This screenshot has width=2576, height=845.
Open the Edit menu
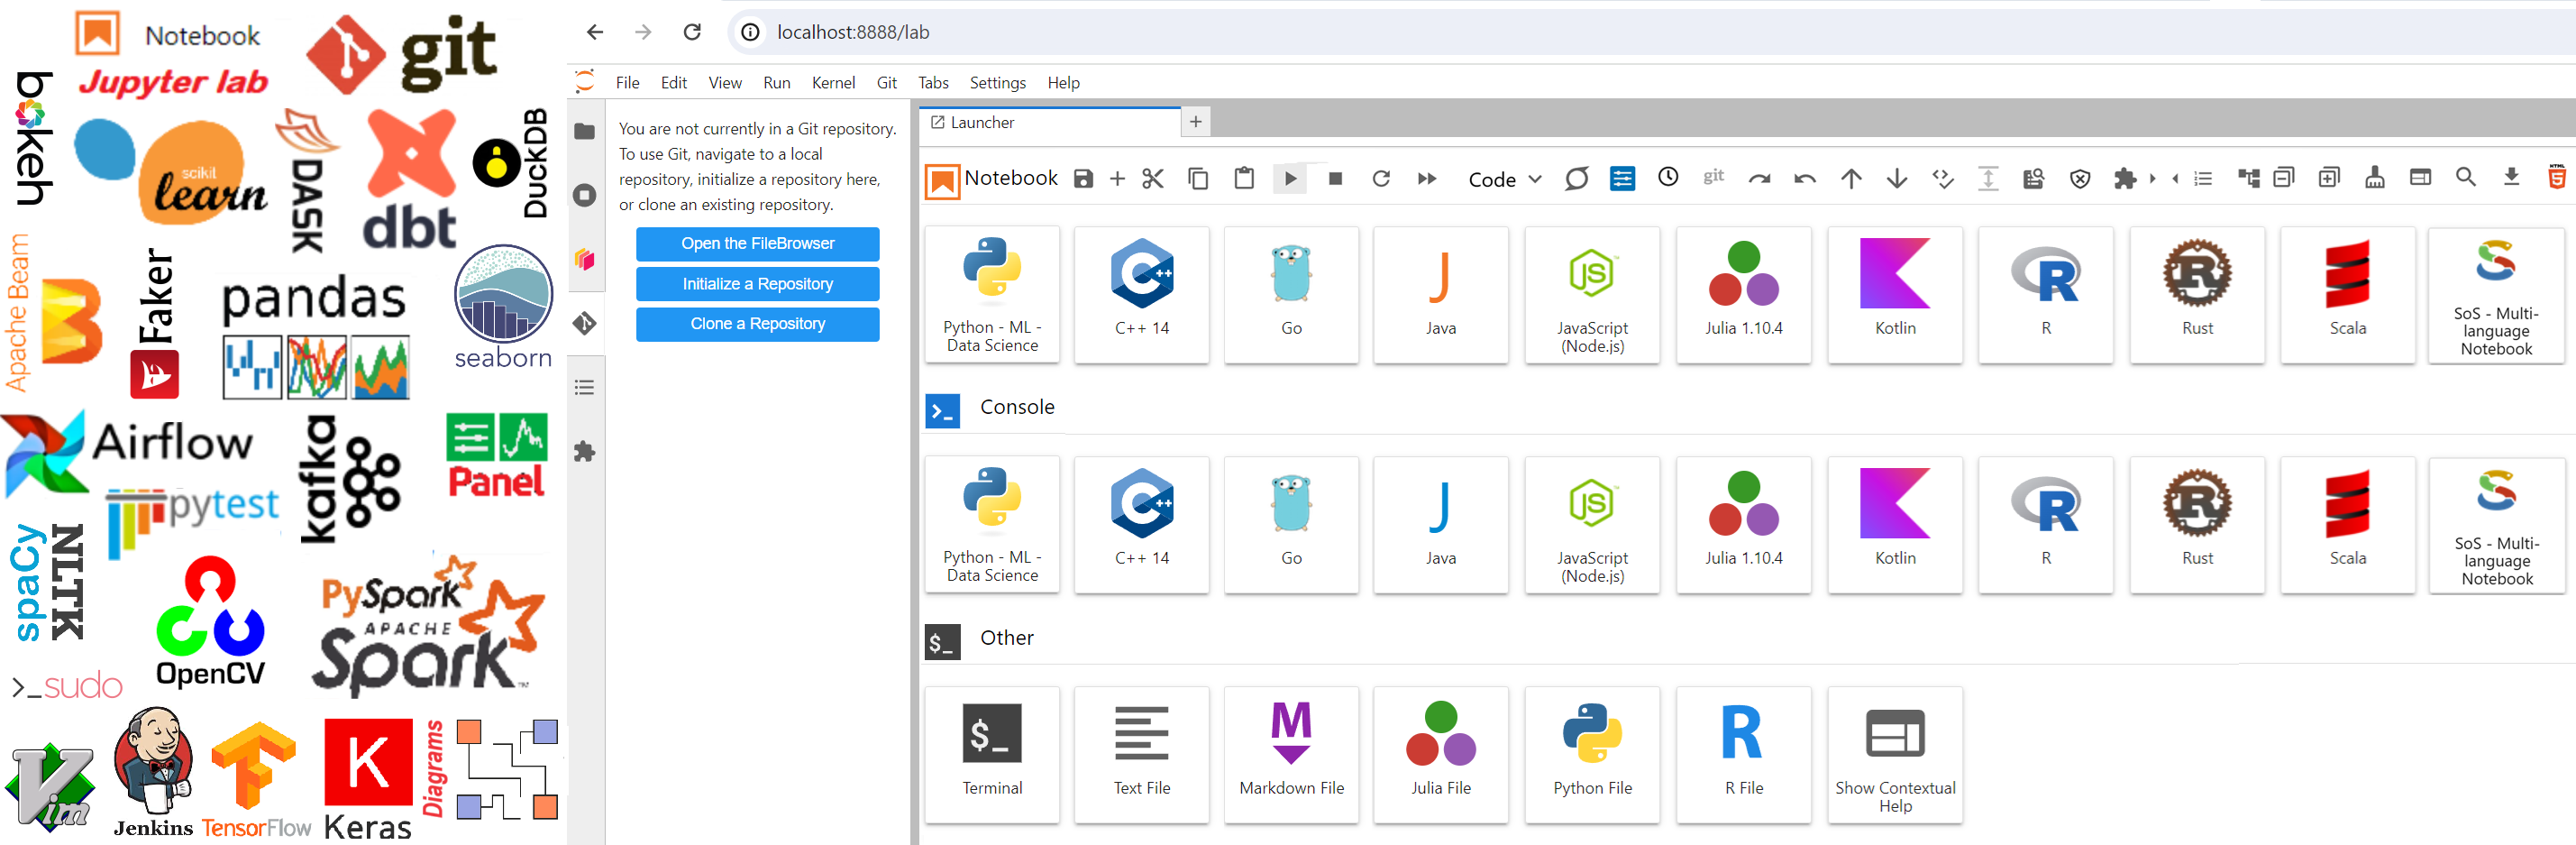pyautogui.click(x=673, y=83)
